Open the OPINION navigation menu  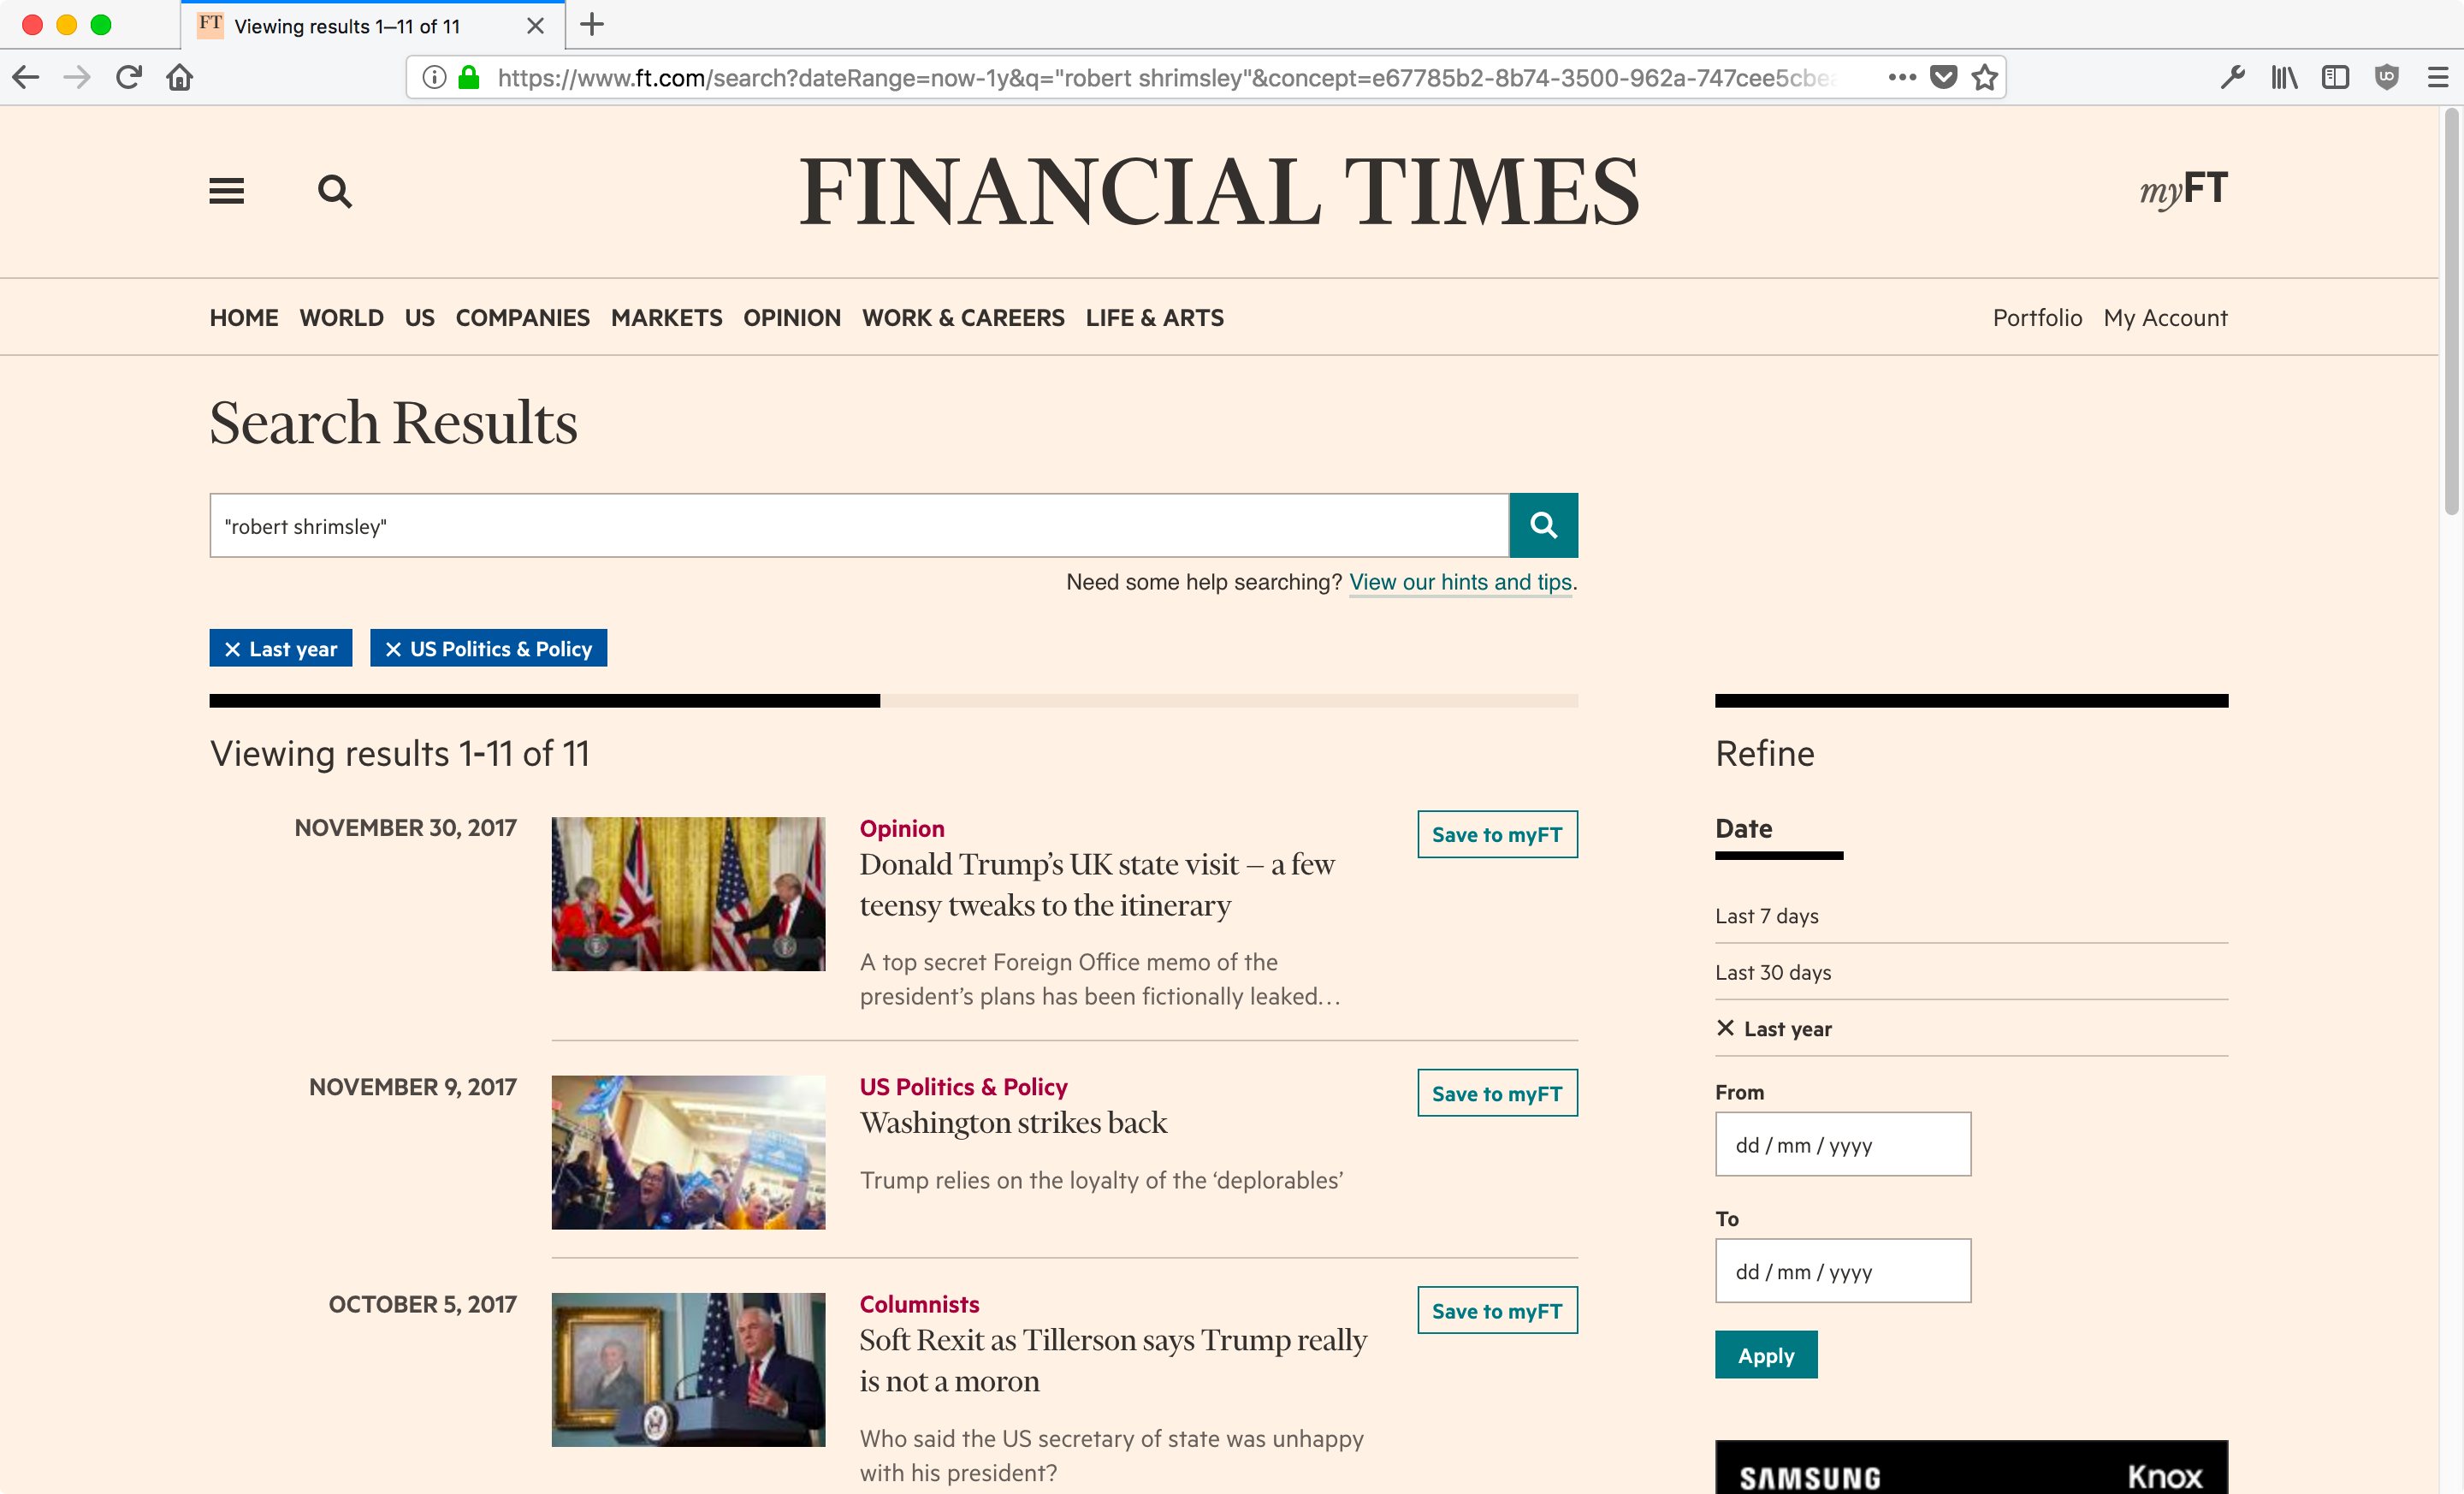[791, 317]
